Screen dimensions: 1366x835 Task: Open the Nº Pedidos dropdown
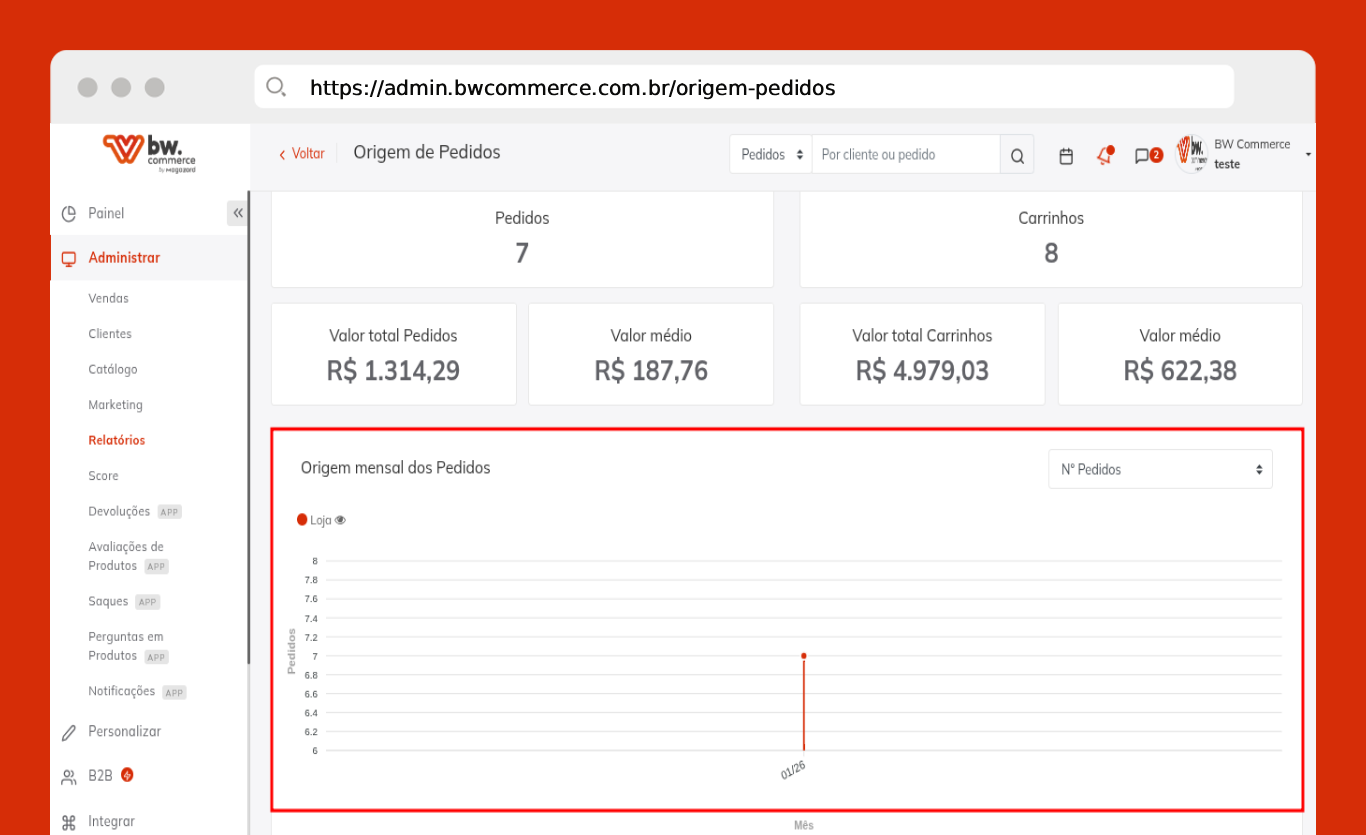(x=1160, y=469)
